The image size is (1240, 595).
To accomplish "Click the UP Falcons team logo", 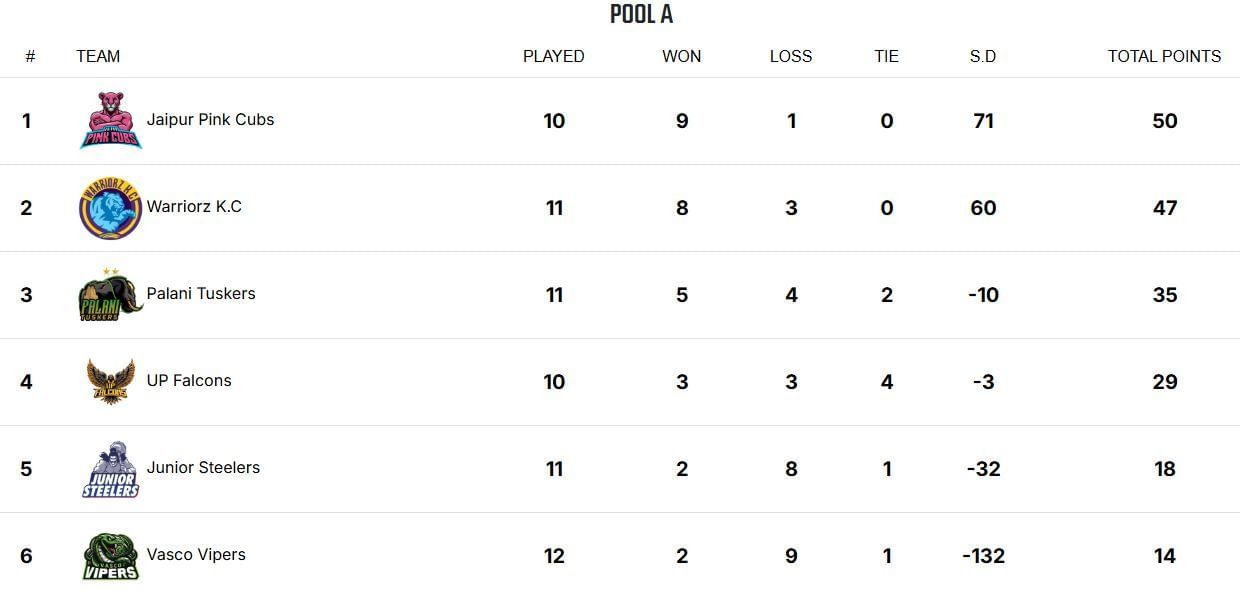I will tap(110, 382).
